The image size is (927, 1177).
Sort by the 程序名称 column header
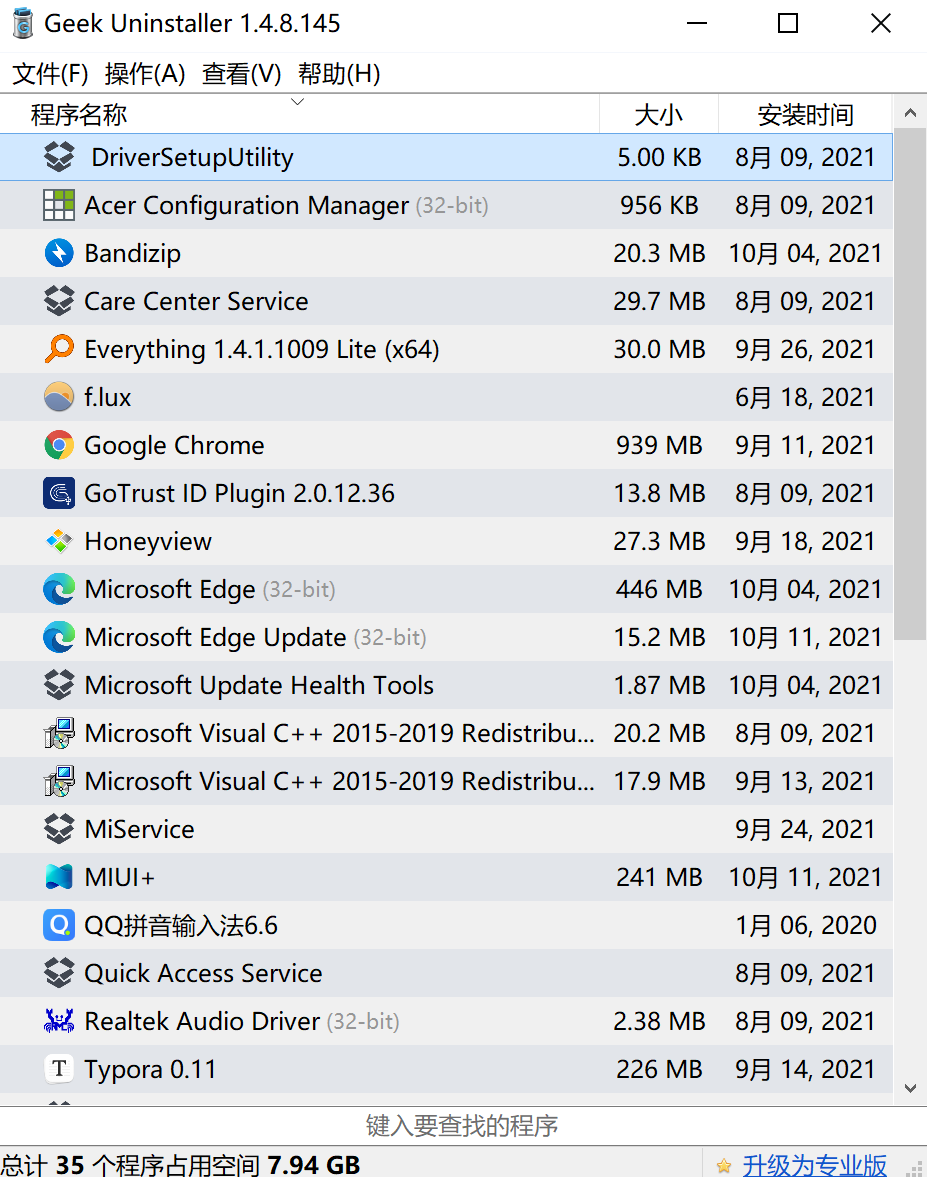[299, 114]
